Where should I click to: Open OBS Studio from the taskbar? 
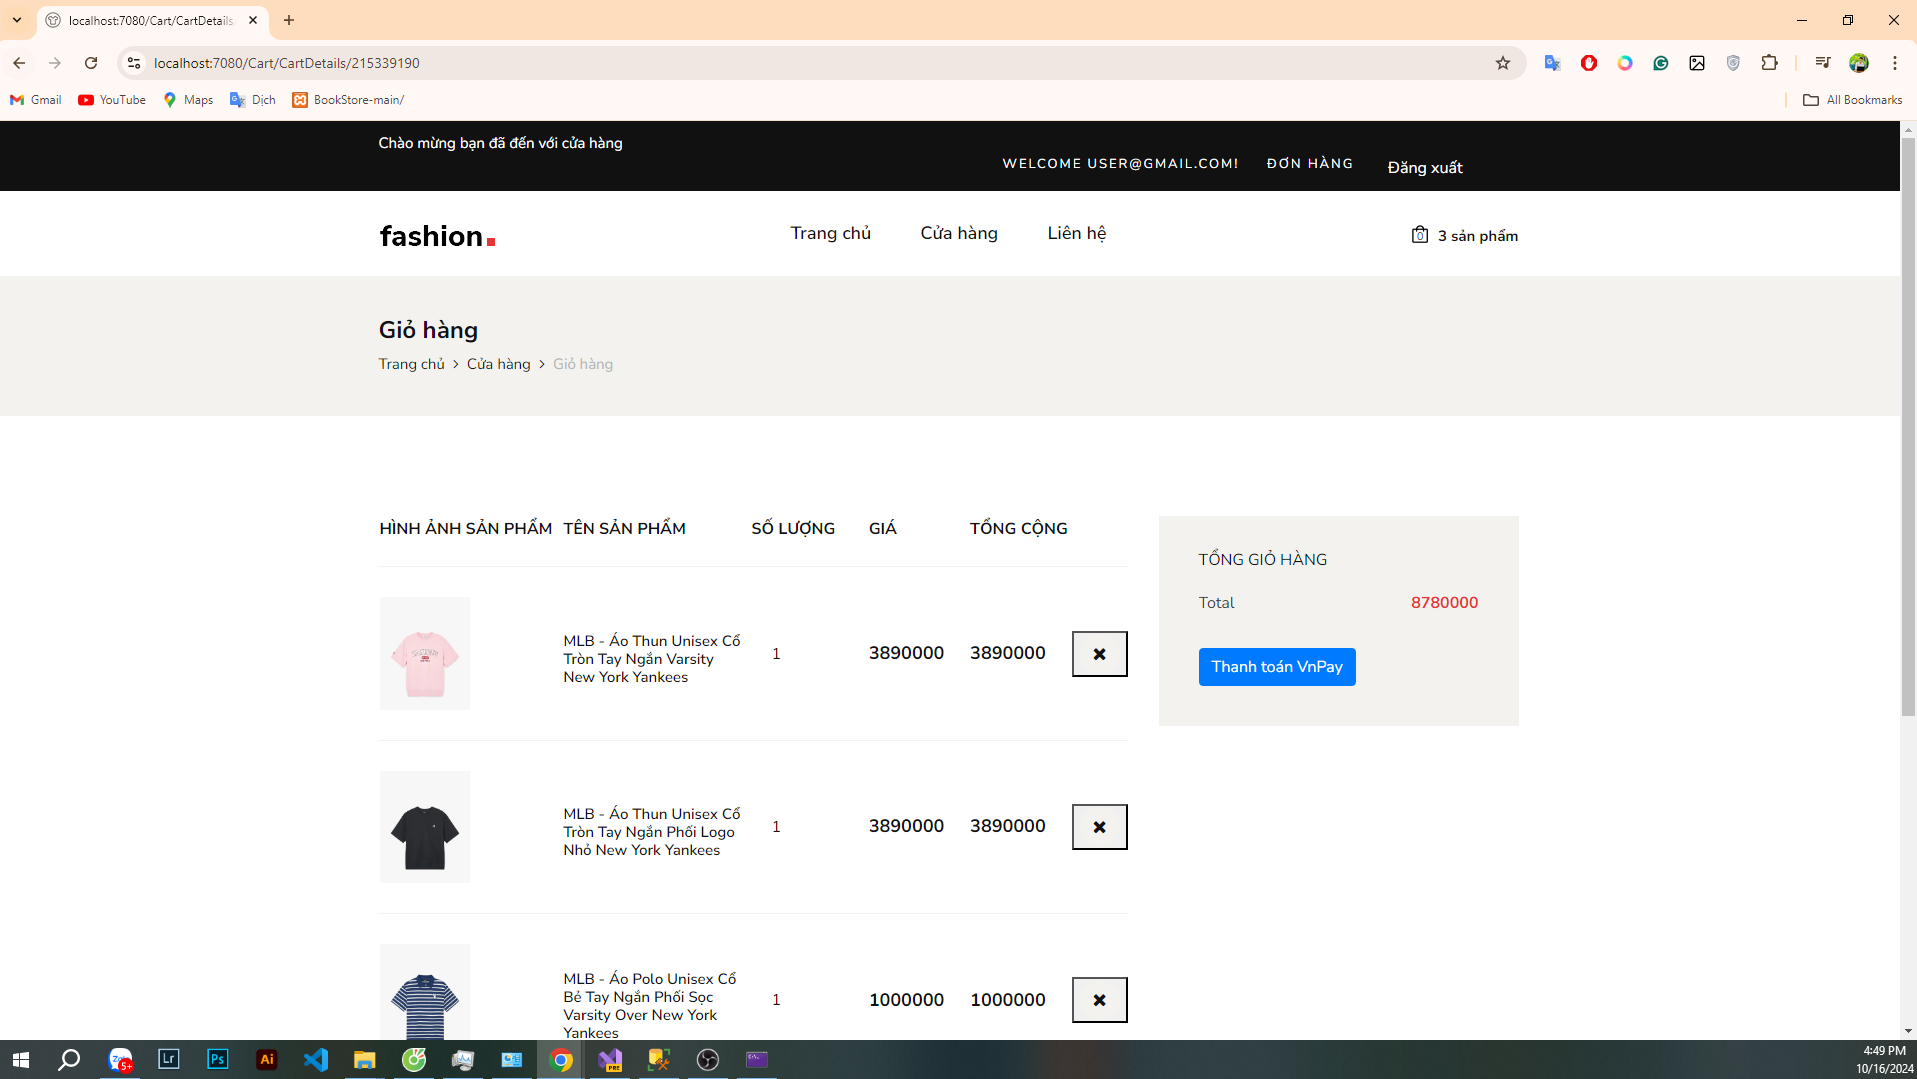(708, 1060)
